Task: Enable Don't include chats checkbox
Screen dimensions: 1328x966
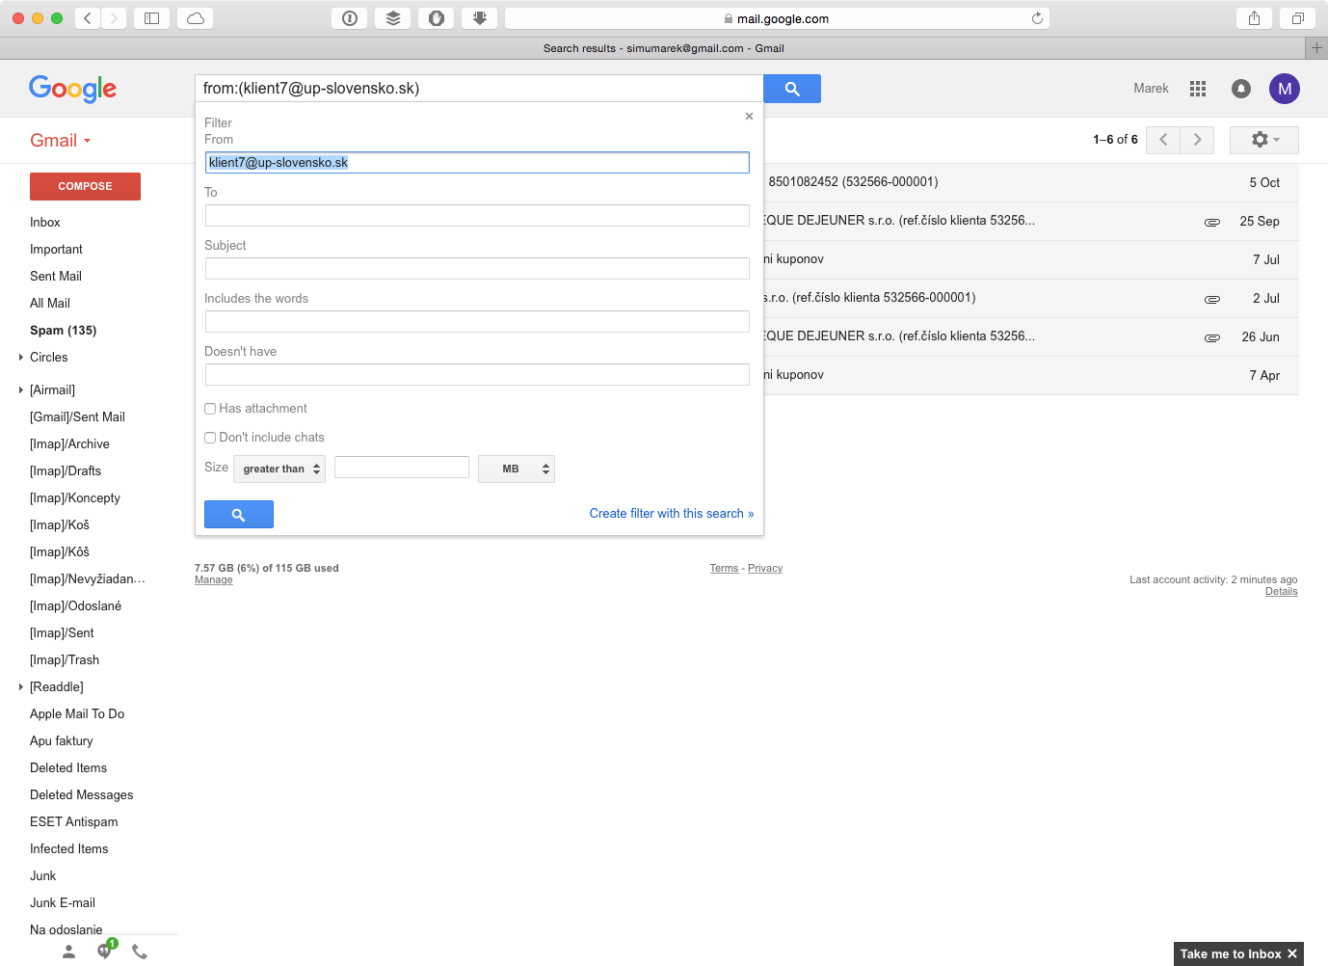Action: pyautogui.click(x=210, y=438)
